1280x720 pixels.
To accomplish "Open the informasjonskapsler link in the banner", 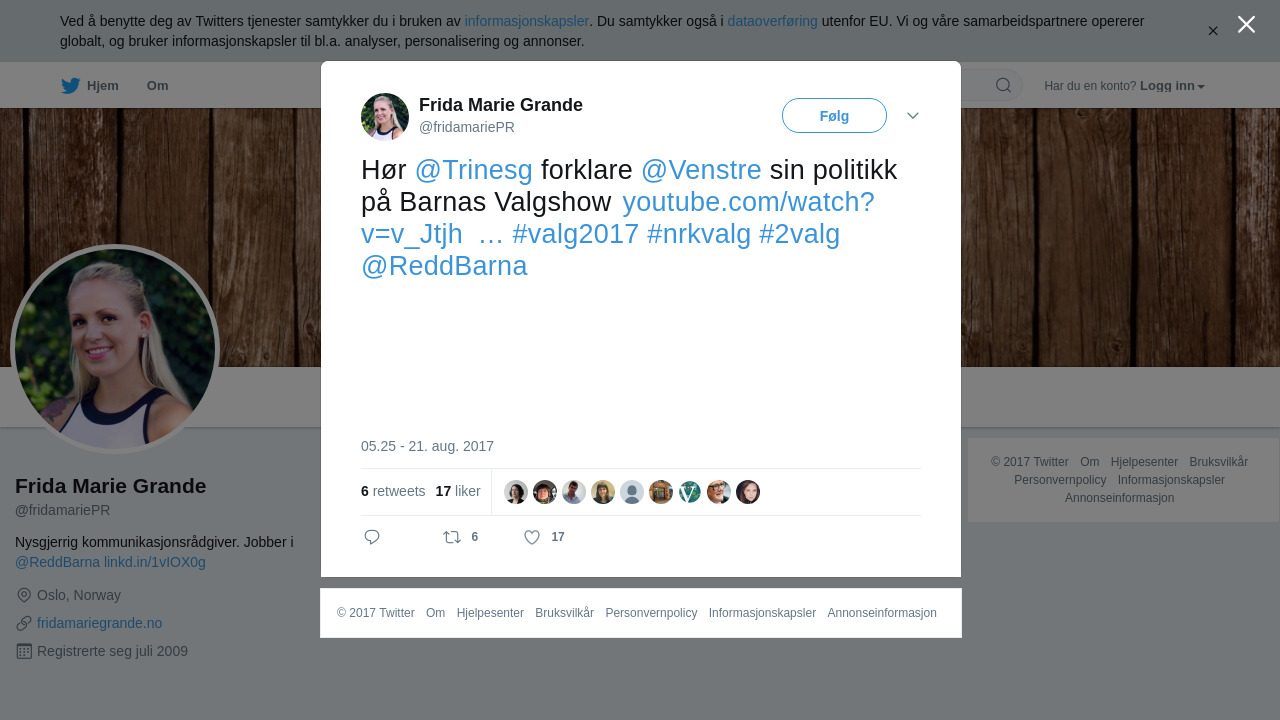I will 526,21.
